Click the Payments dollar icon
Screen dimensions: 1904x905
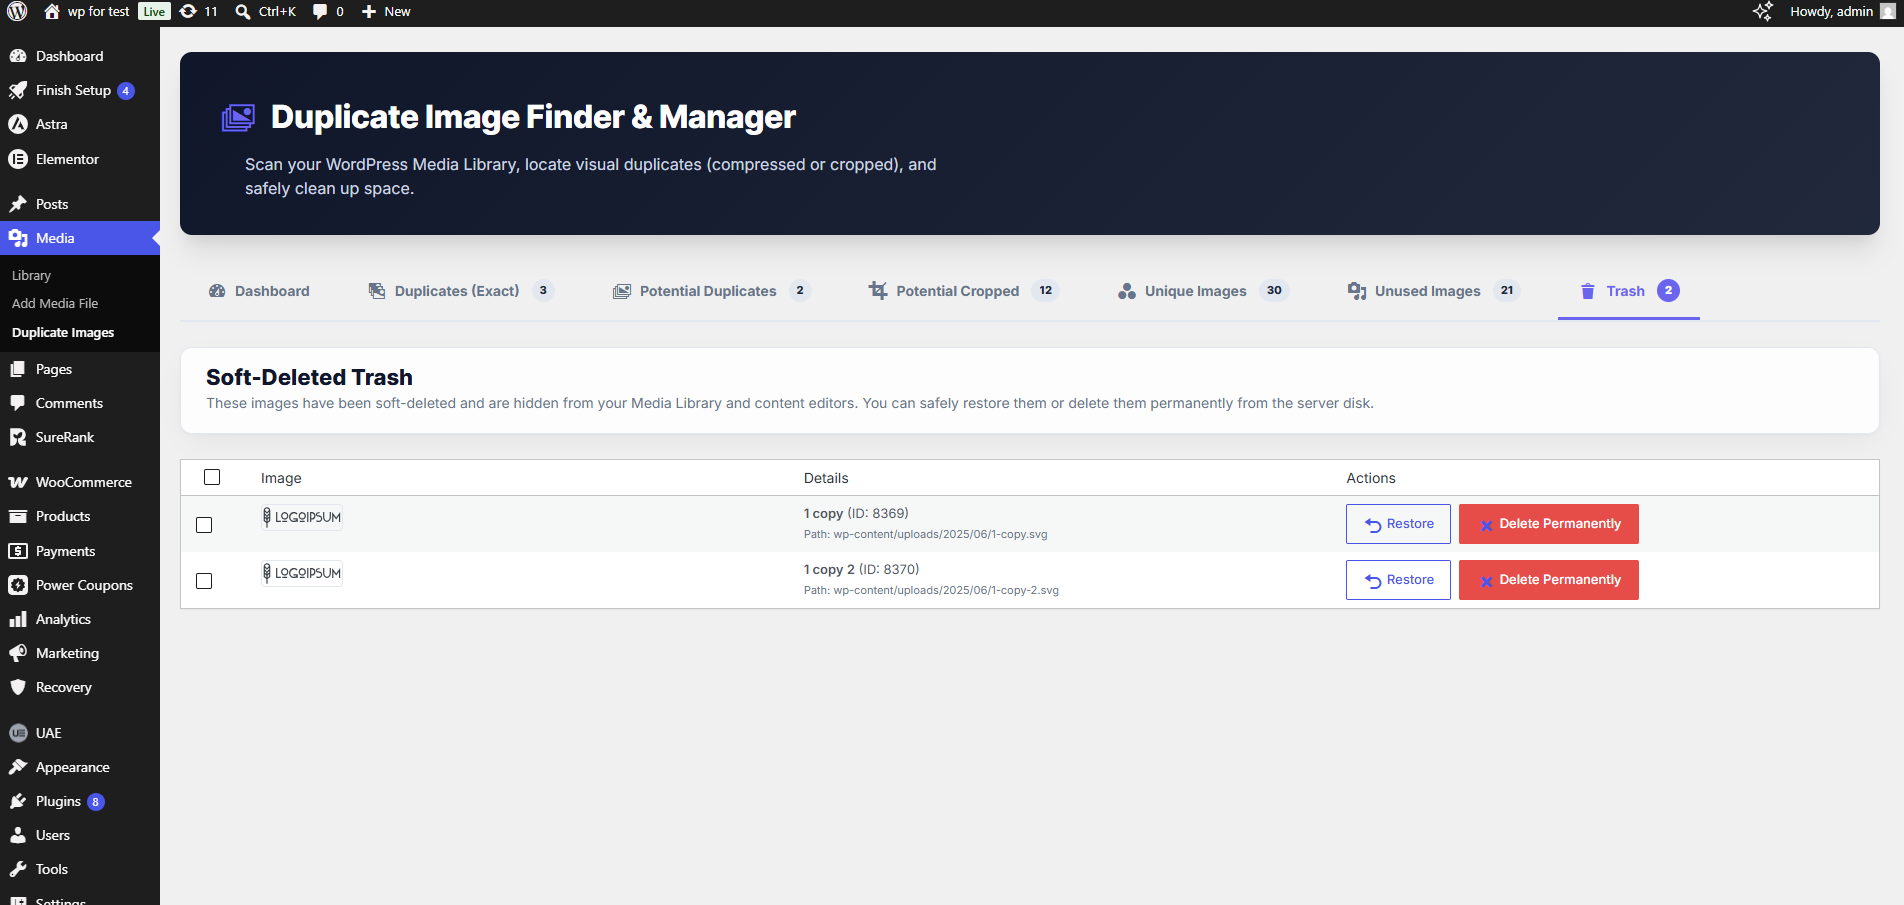pos(18,551)
